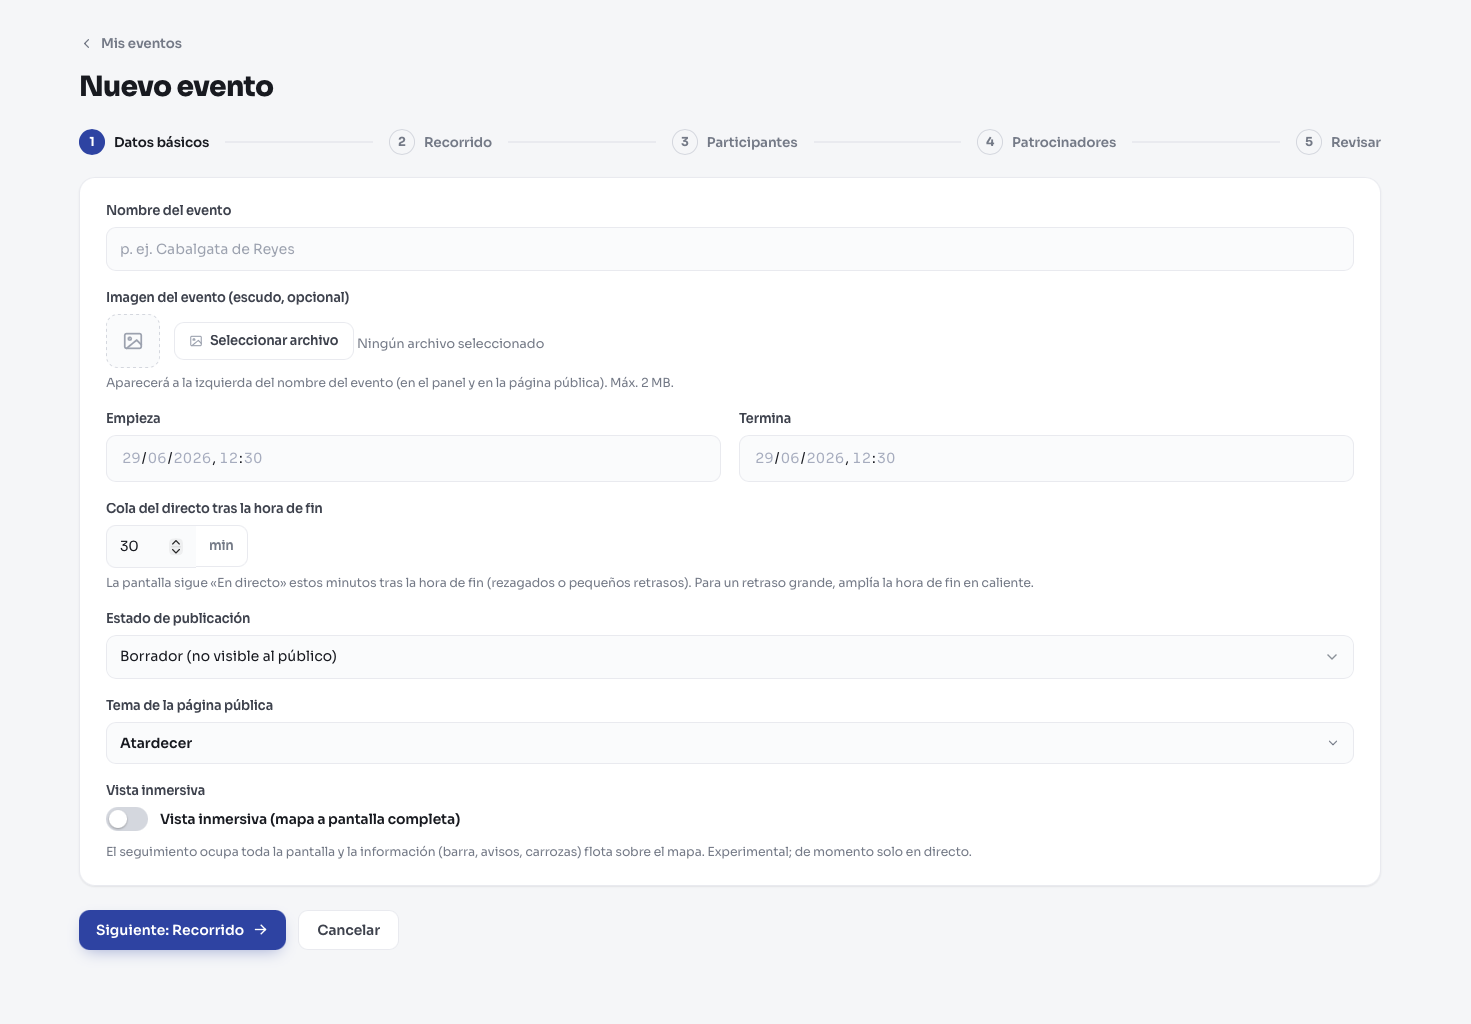Click the event image placeholder thumbnail
Screen dimensions: 1471x1024
133,341
